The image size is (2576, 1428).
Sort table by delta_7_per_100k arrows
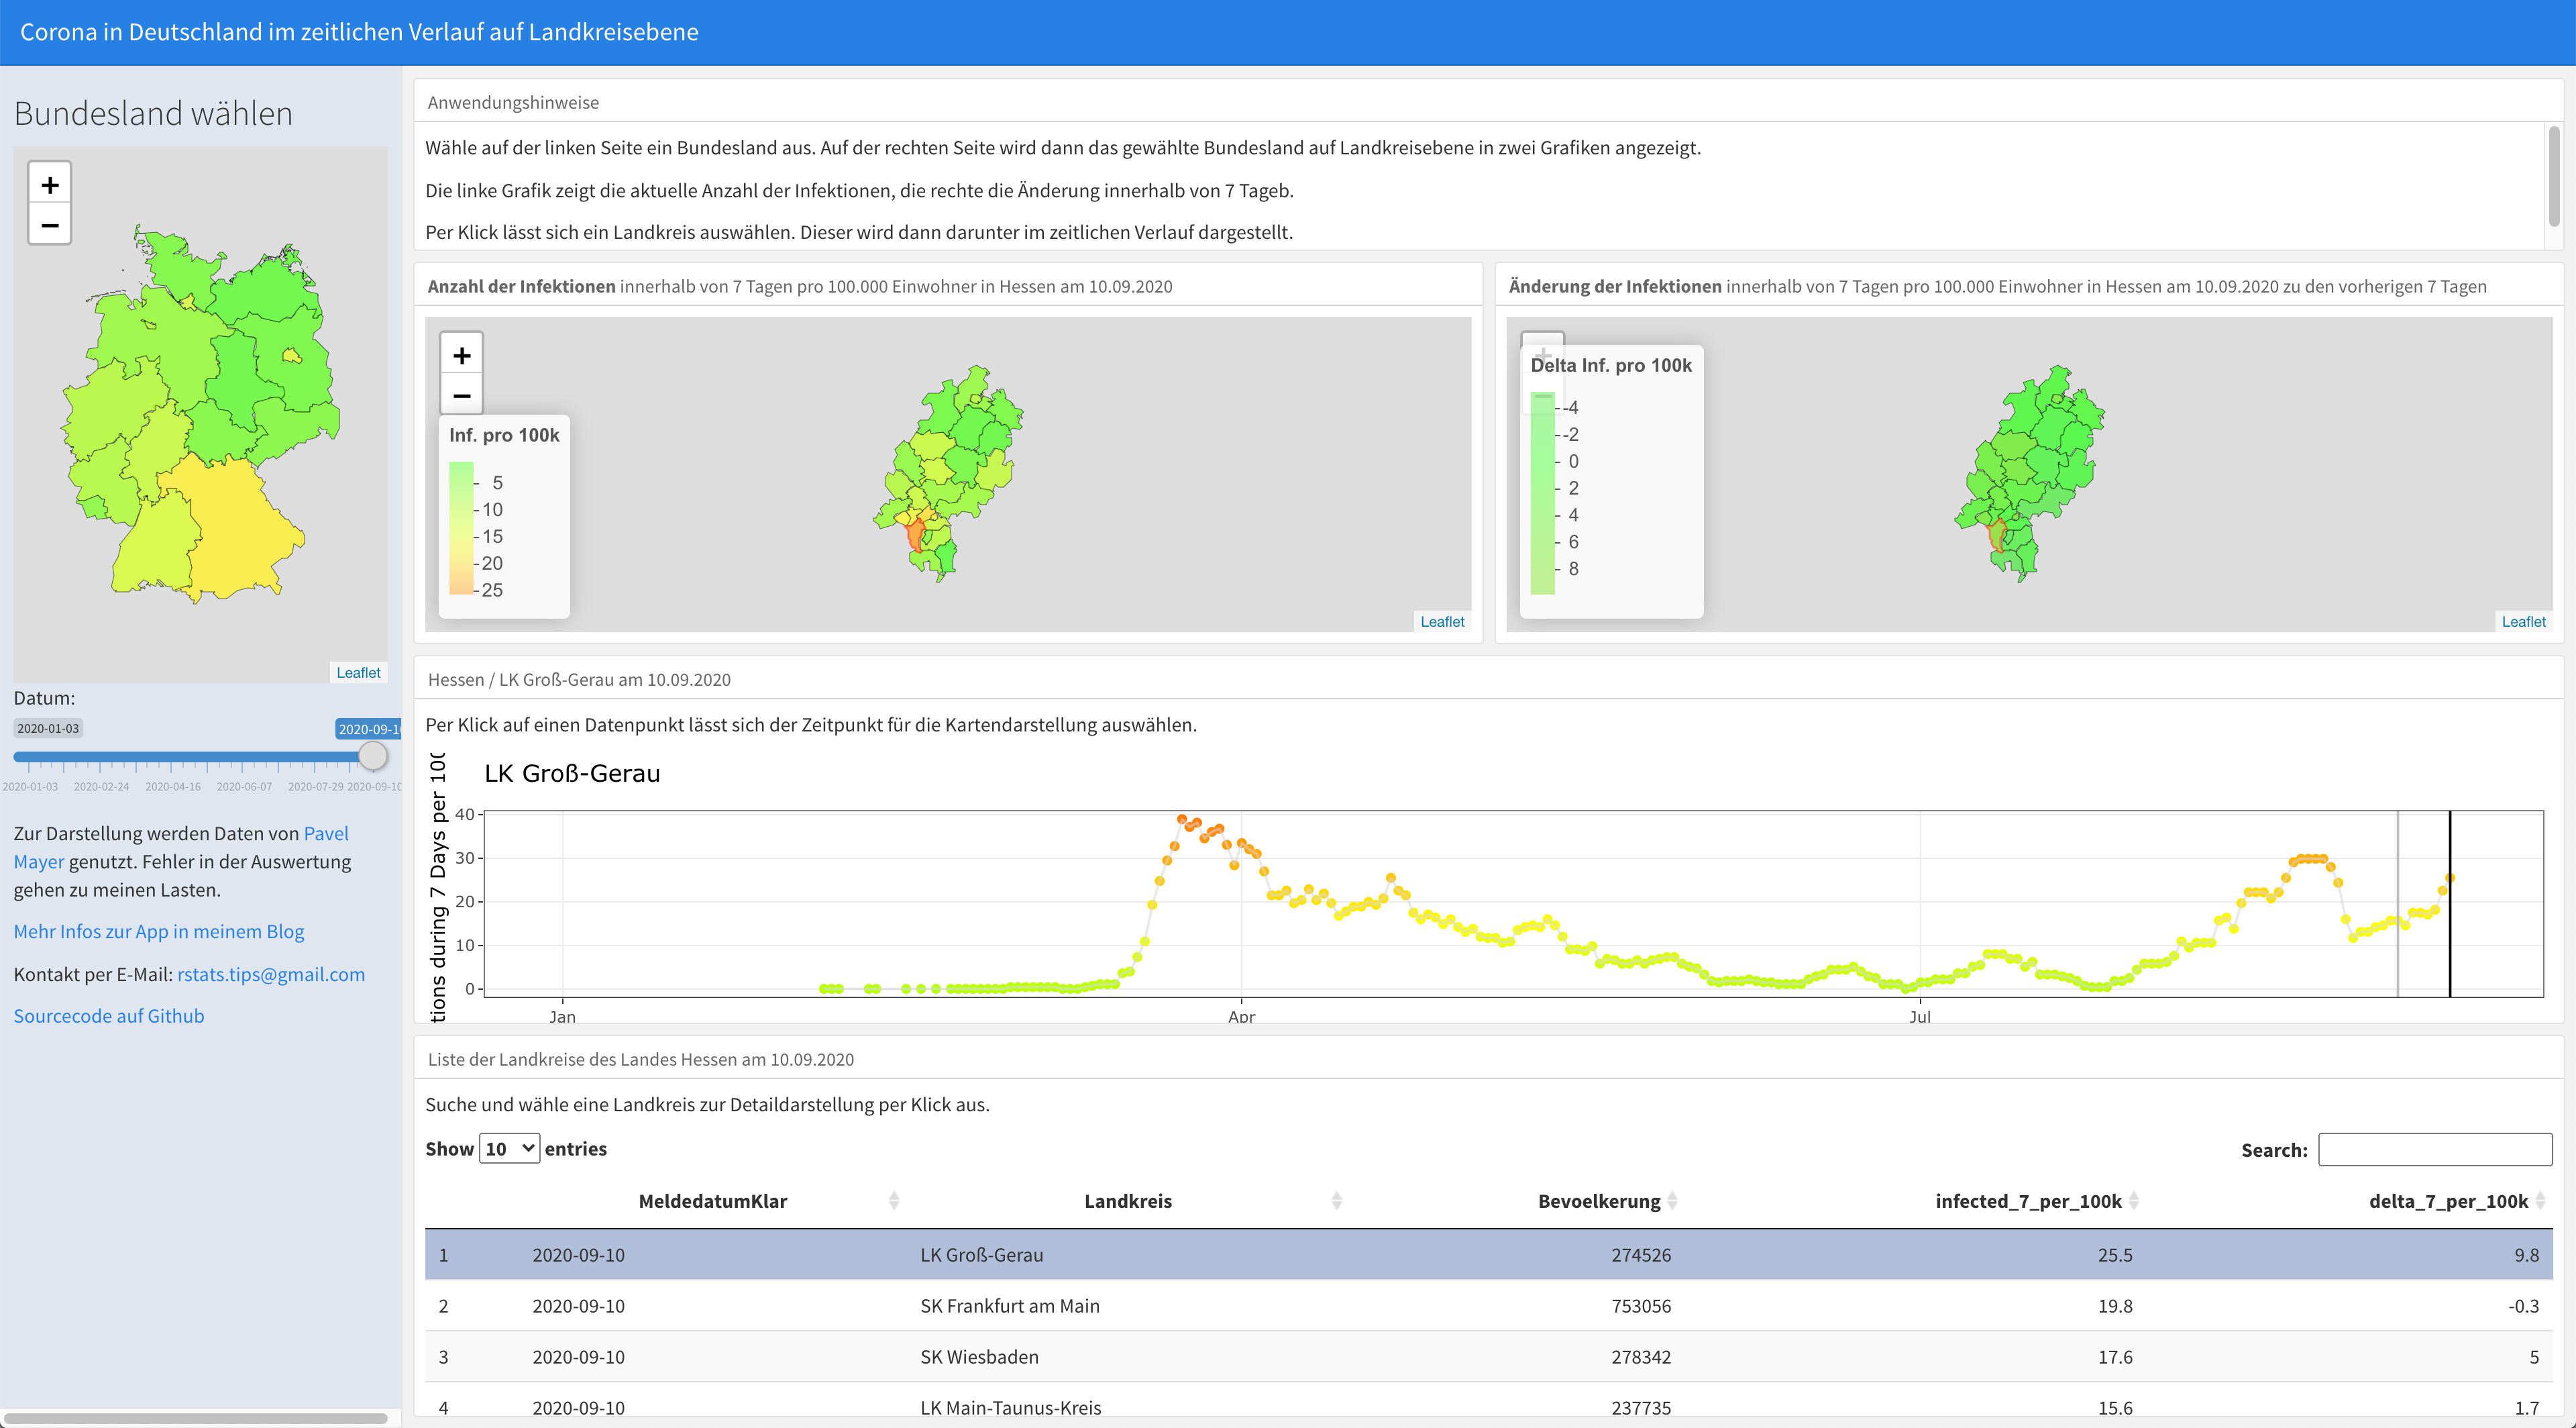tap(2540, 1201)
